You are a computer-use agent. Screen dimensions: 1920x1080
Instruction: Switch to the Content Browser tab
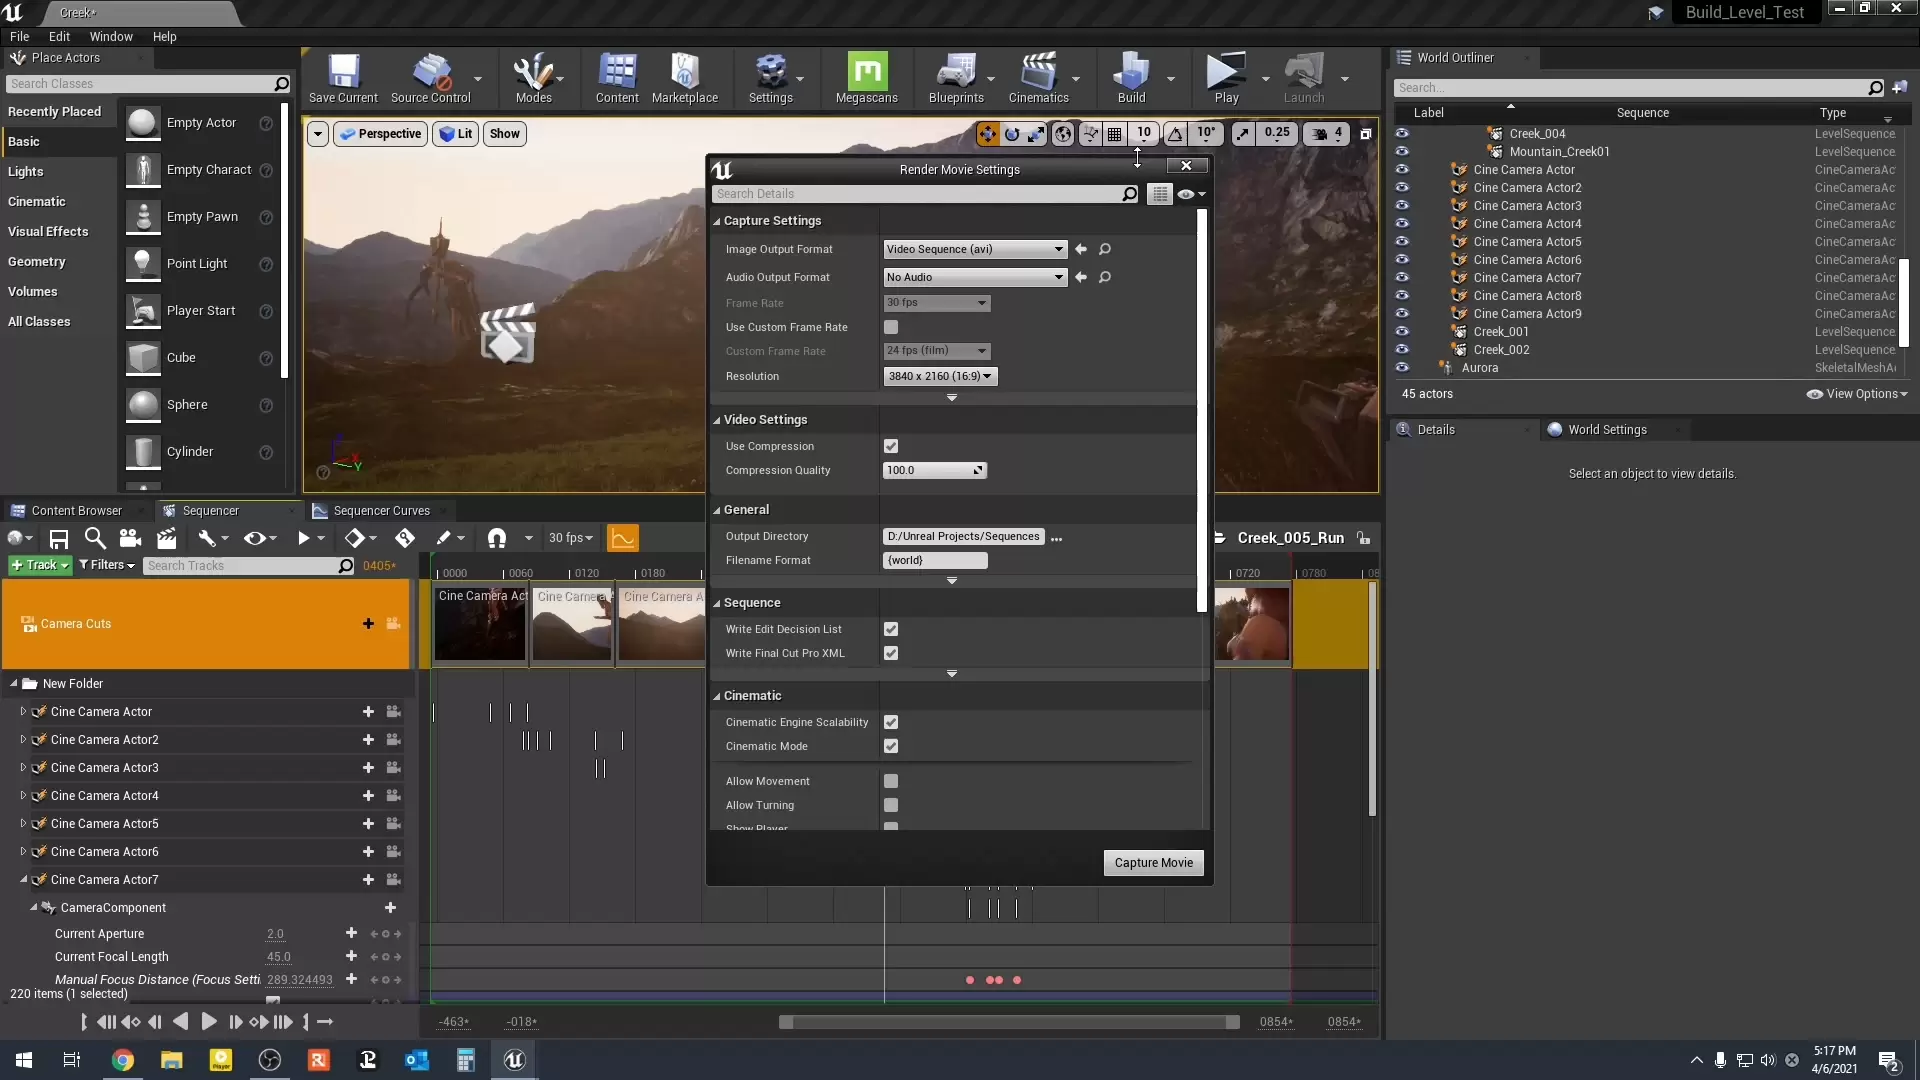click(75, 511)
